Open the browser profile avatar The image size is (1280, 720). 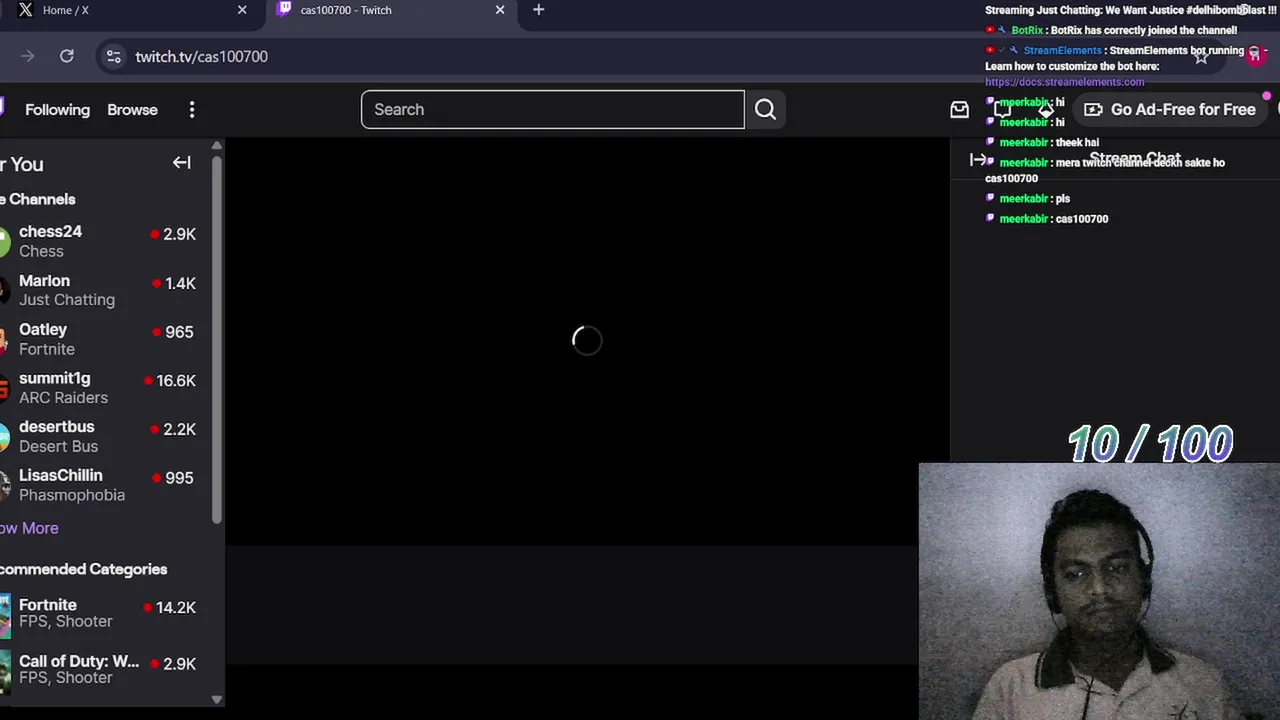(x=1254, y=56)
